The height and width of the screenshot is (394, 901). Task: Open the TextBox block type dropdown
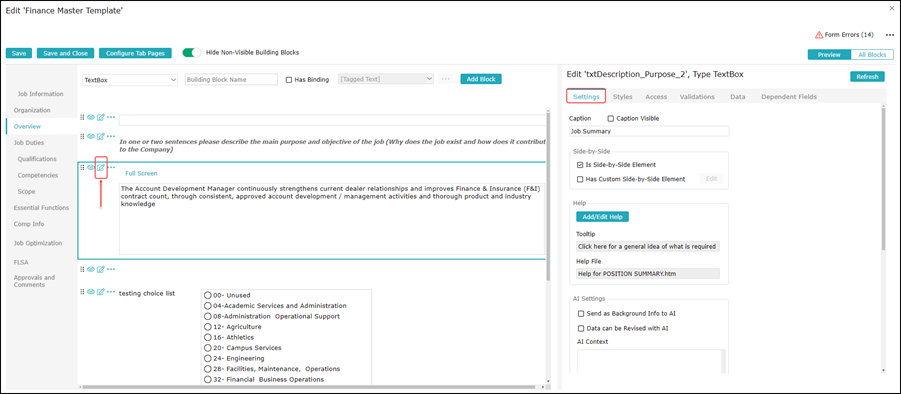click(130, 80)
